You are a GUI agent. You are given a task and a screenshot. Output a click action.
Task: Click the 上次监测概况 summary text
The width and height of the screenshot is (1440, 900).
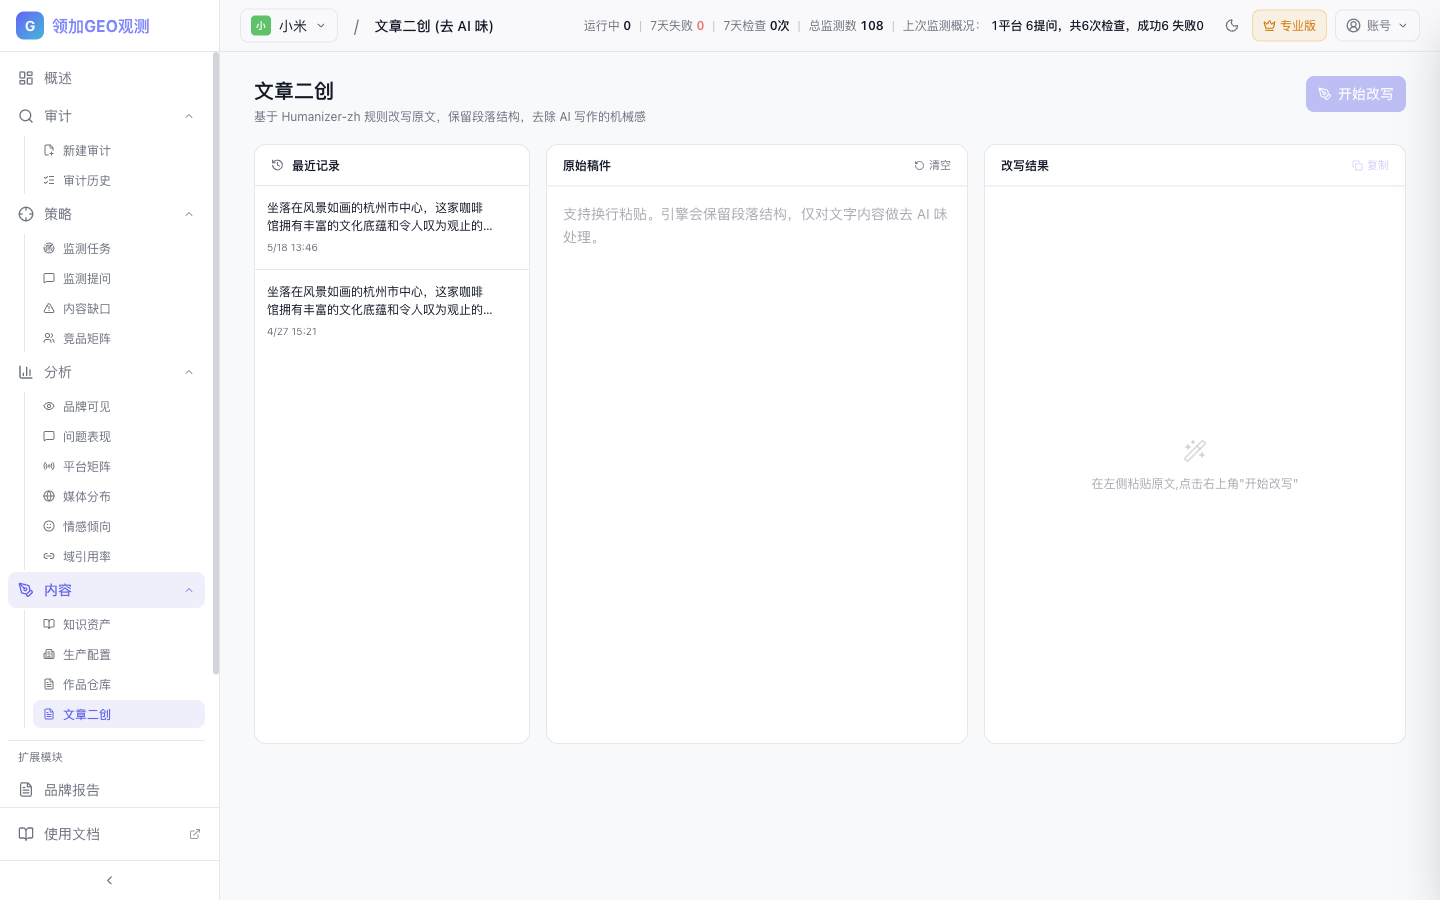coord(1053,26)
